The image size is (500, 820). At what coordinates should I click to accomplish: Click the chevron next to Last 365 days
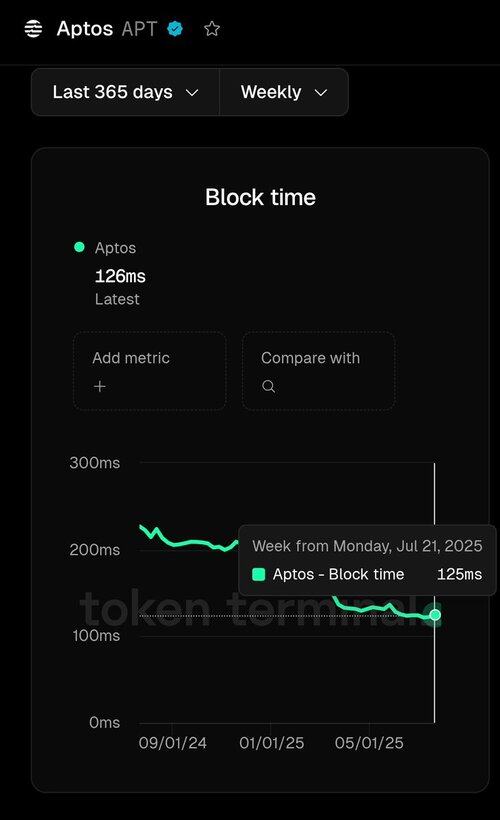click(192, 93)
